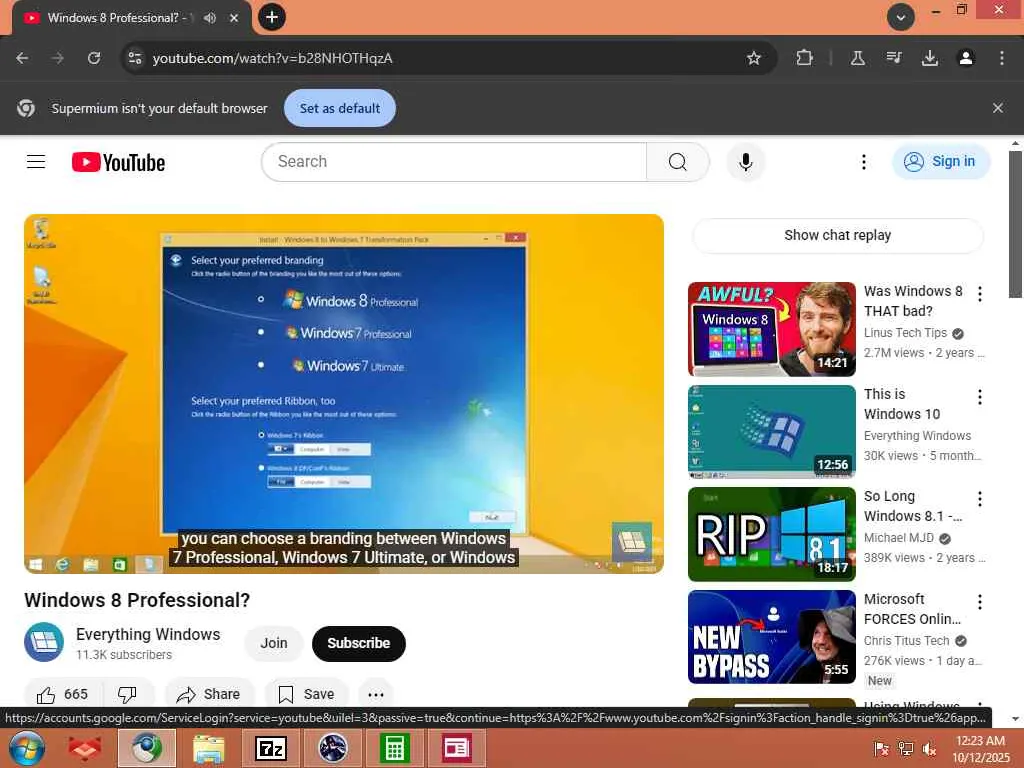The width and height of the screenshot is (1024, 768).
Task: Open the Labs flask icon in toolbar
Action: (x=857, y=58)
